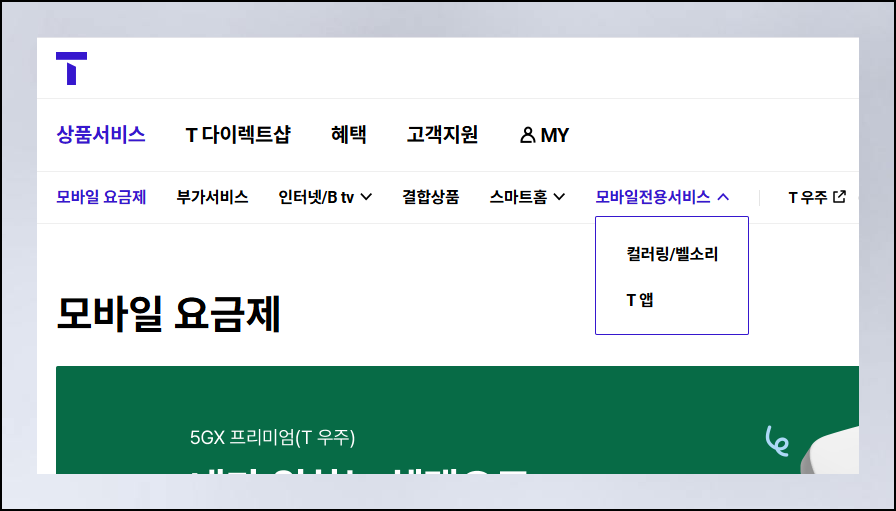Open the MY user profile icon
Screen dimensions: 896x511
(x=527, y=135)
